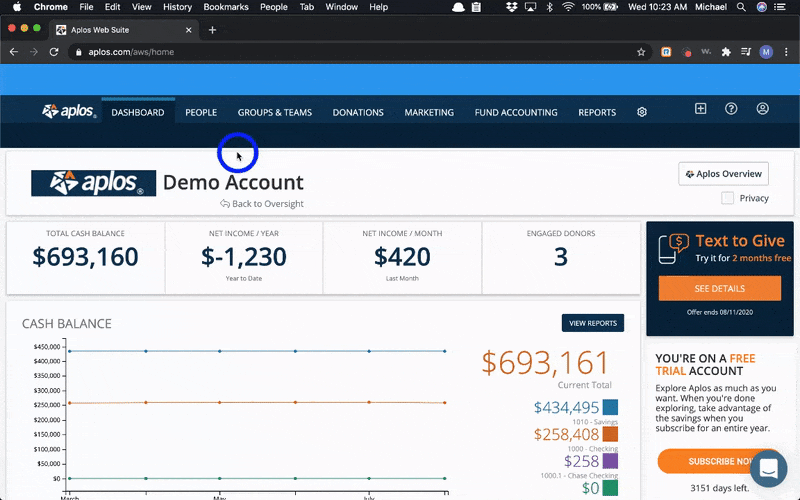The height and width of the screenshot is (500, 800).
Task: Open the settings gear in Aplos navigation
Action: click(642, 112)
